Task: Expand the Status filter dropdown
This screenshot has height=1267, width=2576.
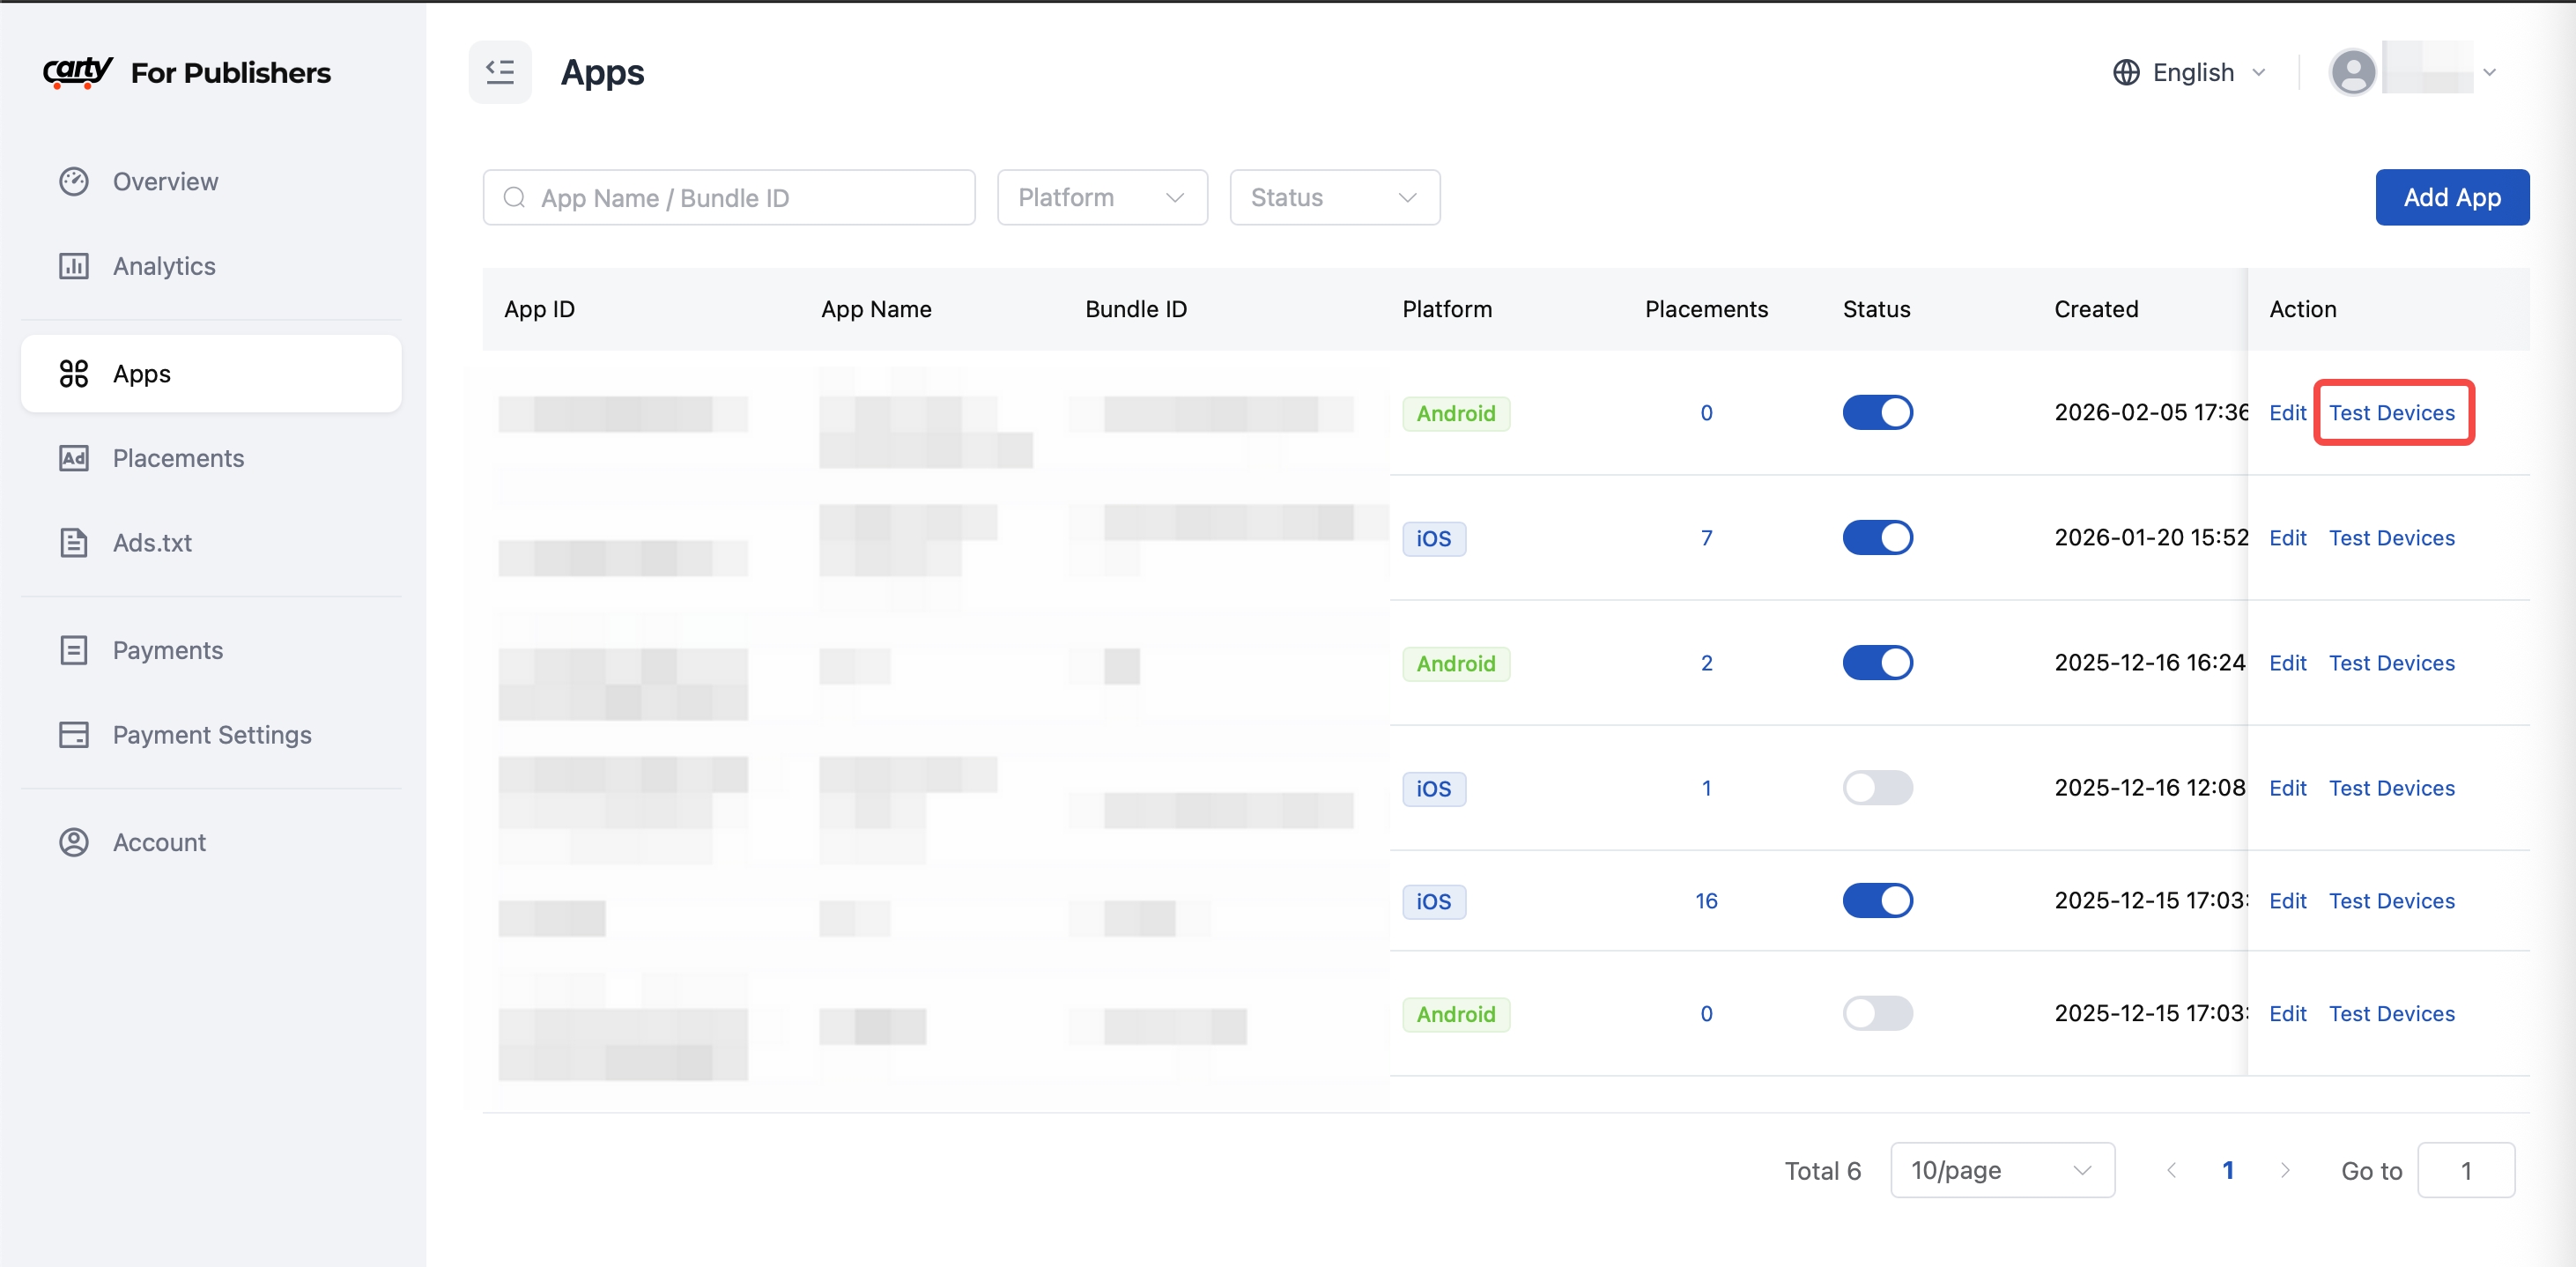Action: point(1333,197)
